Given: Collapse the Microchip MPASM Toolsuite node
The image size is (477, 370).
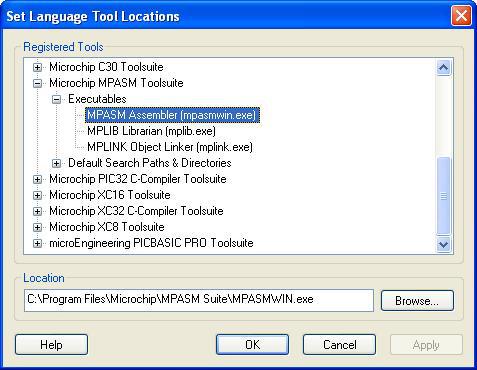Looking at the screenshot, I should click(x=37, y=83).
